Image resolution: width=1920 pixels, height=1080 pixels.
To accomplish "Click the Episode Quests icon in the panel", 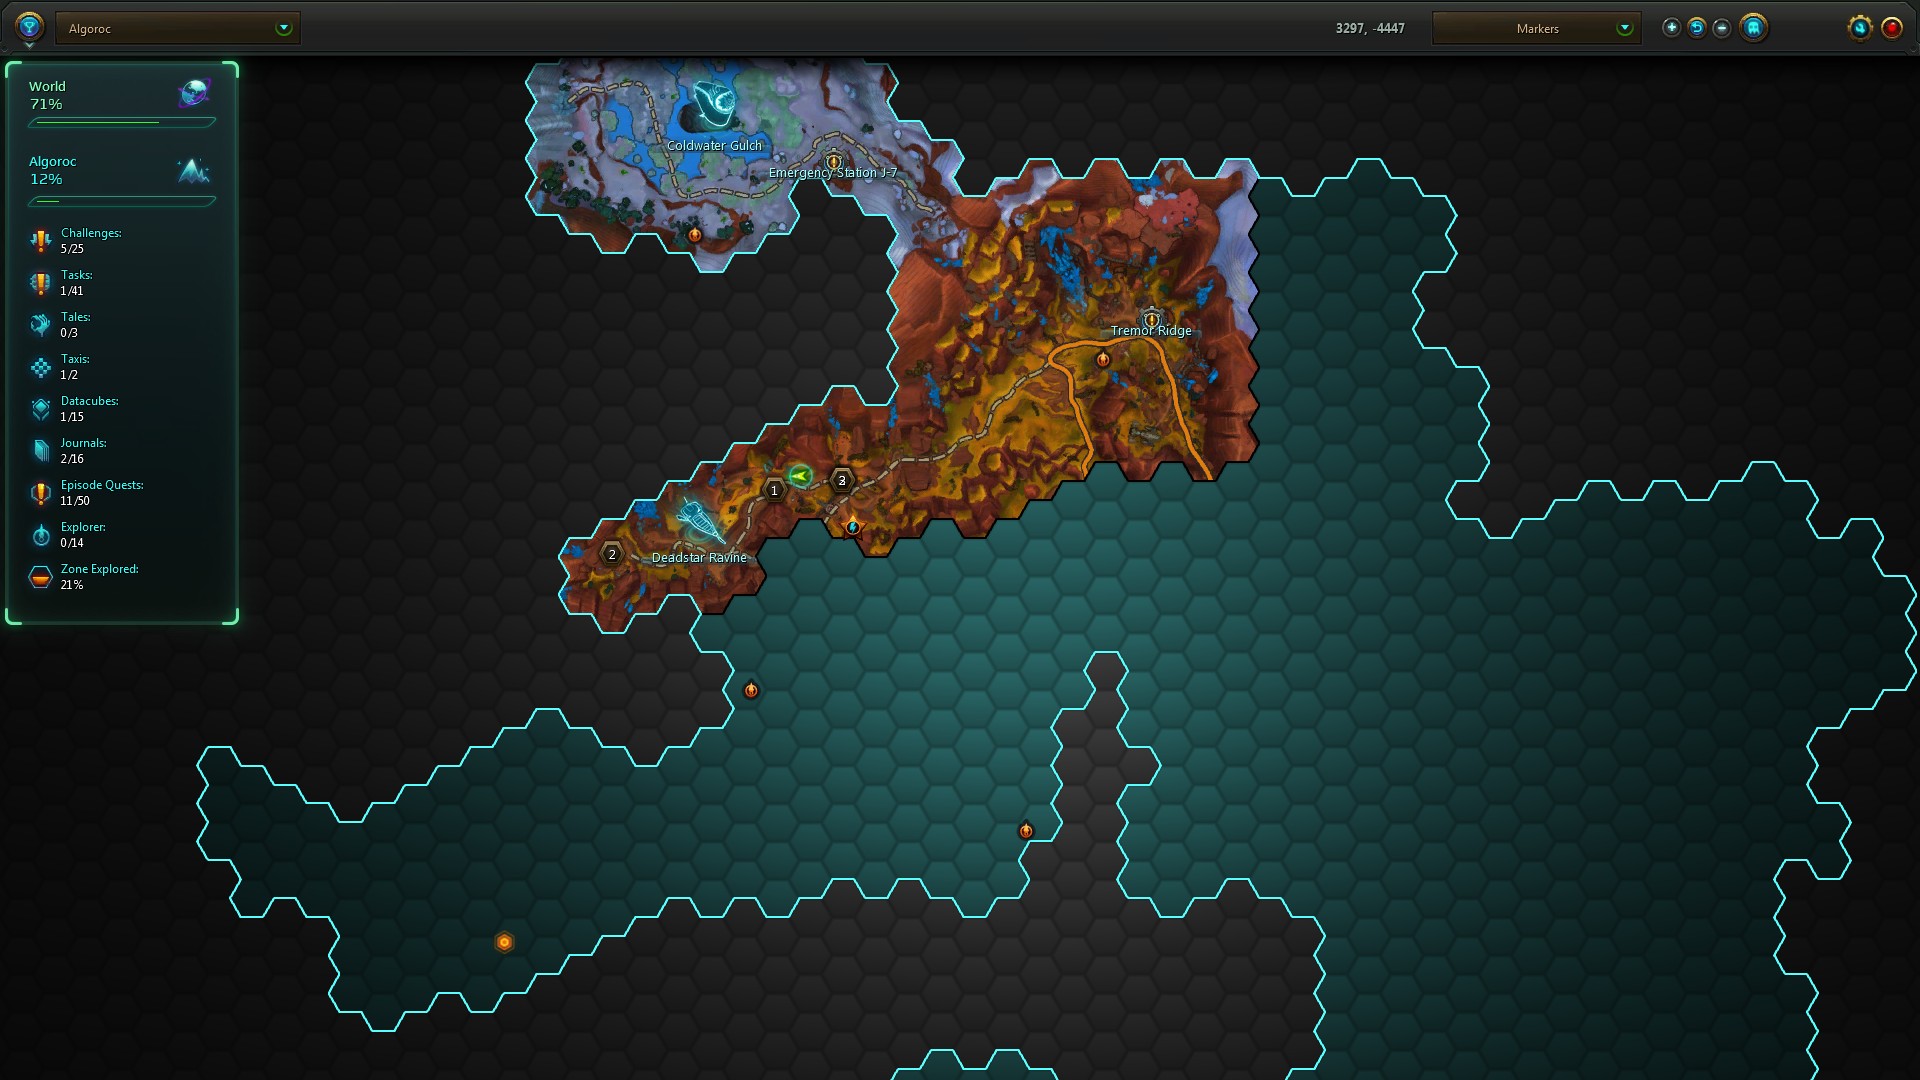I will click(40, 493).
